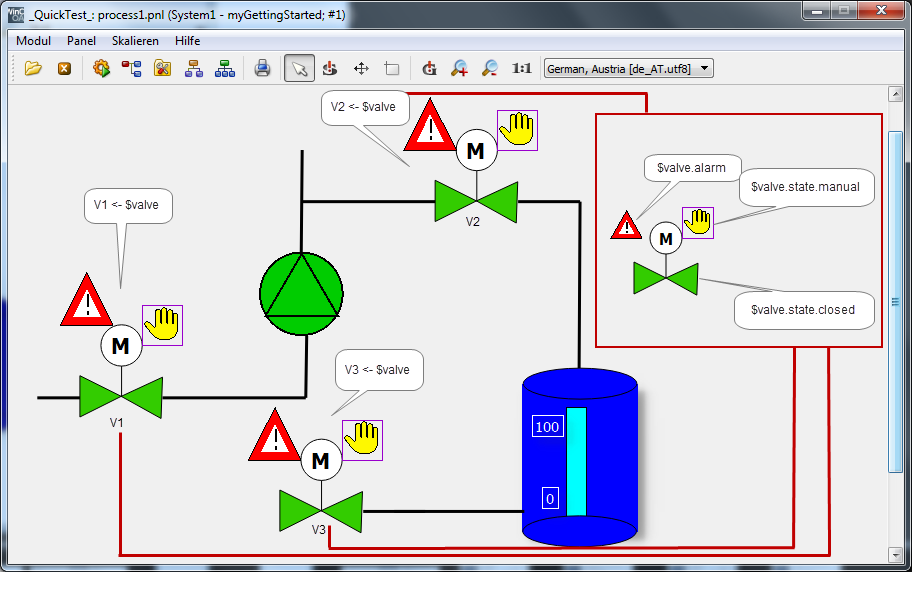Click the cyan tank level bar
This screenshot has width=921, height=589.
[x=576, y=462]
